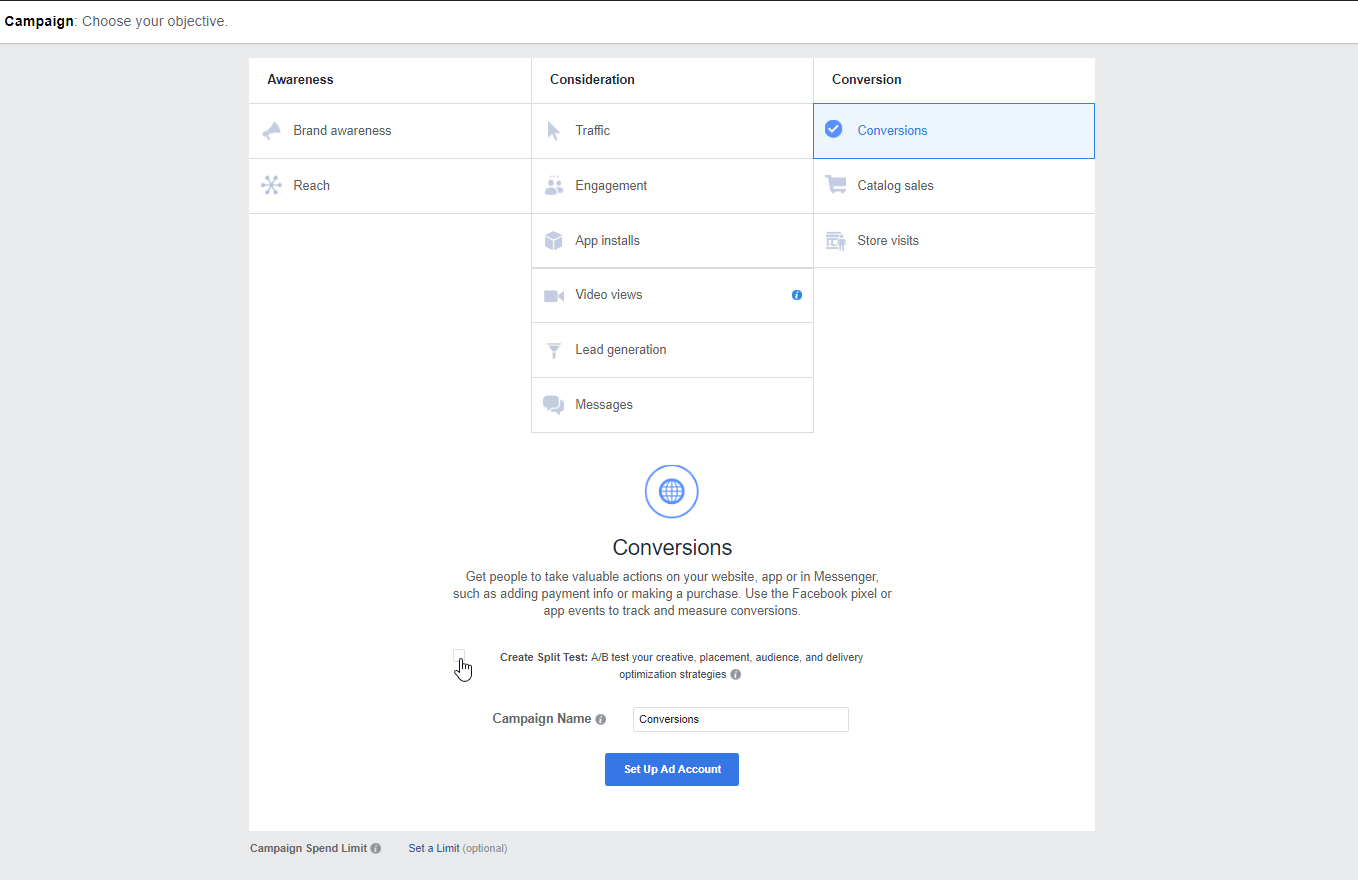Click the Brand awareness megaphone icon
Screen dimensions: 1358x880
pyautogui.click(x=271, y=131)
